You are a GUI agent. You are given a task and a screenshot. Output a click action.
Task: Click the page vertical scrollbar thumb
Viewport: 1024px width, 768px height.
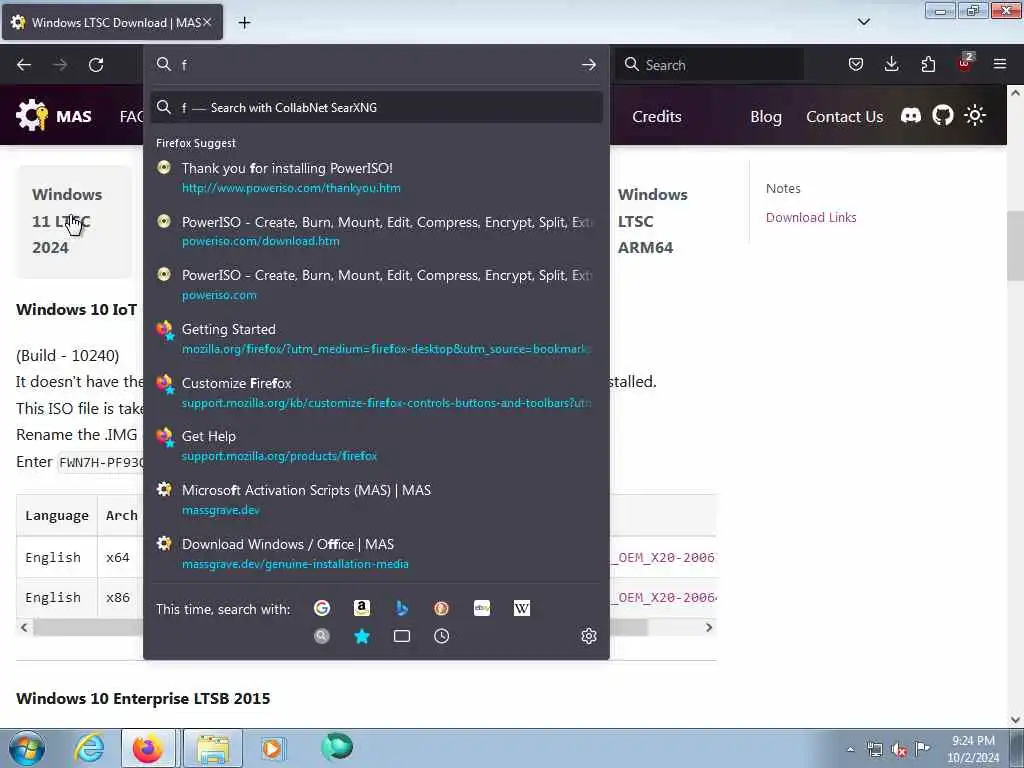tap(1015, 246)
